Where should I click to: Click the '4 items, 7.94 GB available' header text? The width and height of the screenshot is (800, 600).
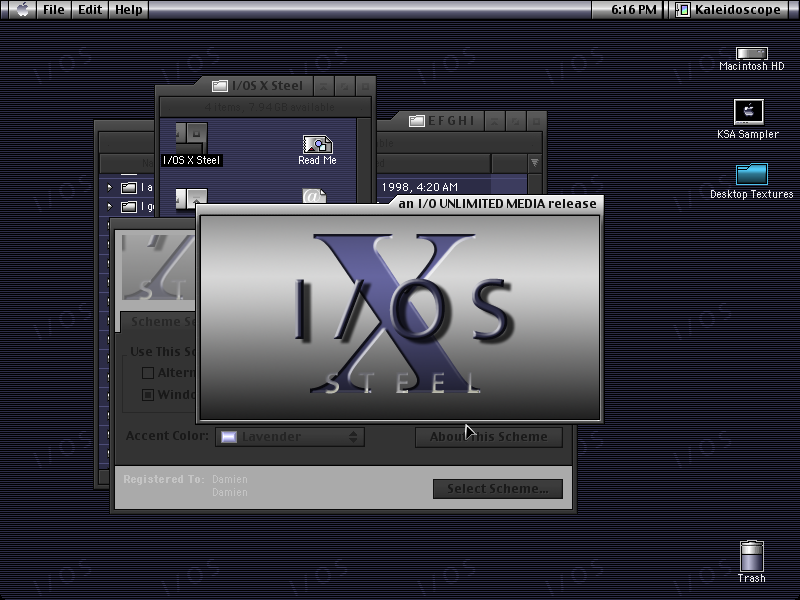pos(269,107)
